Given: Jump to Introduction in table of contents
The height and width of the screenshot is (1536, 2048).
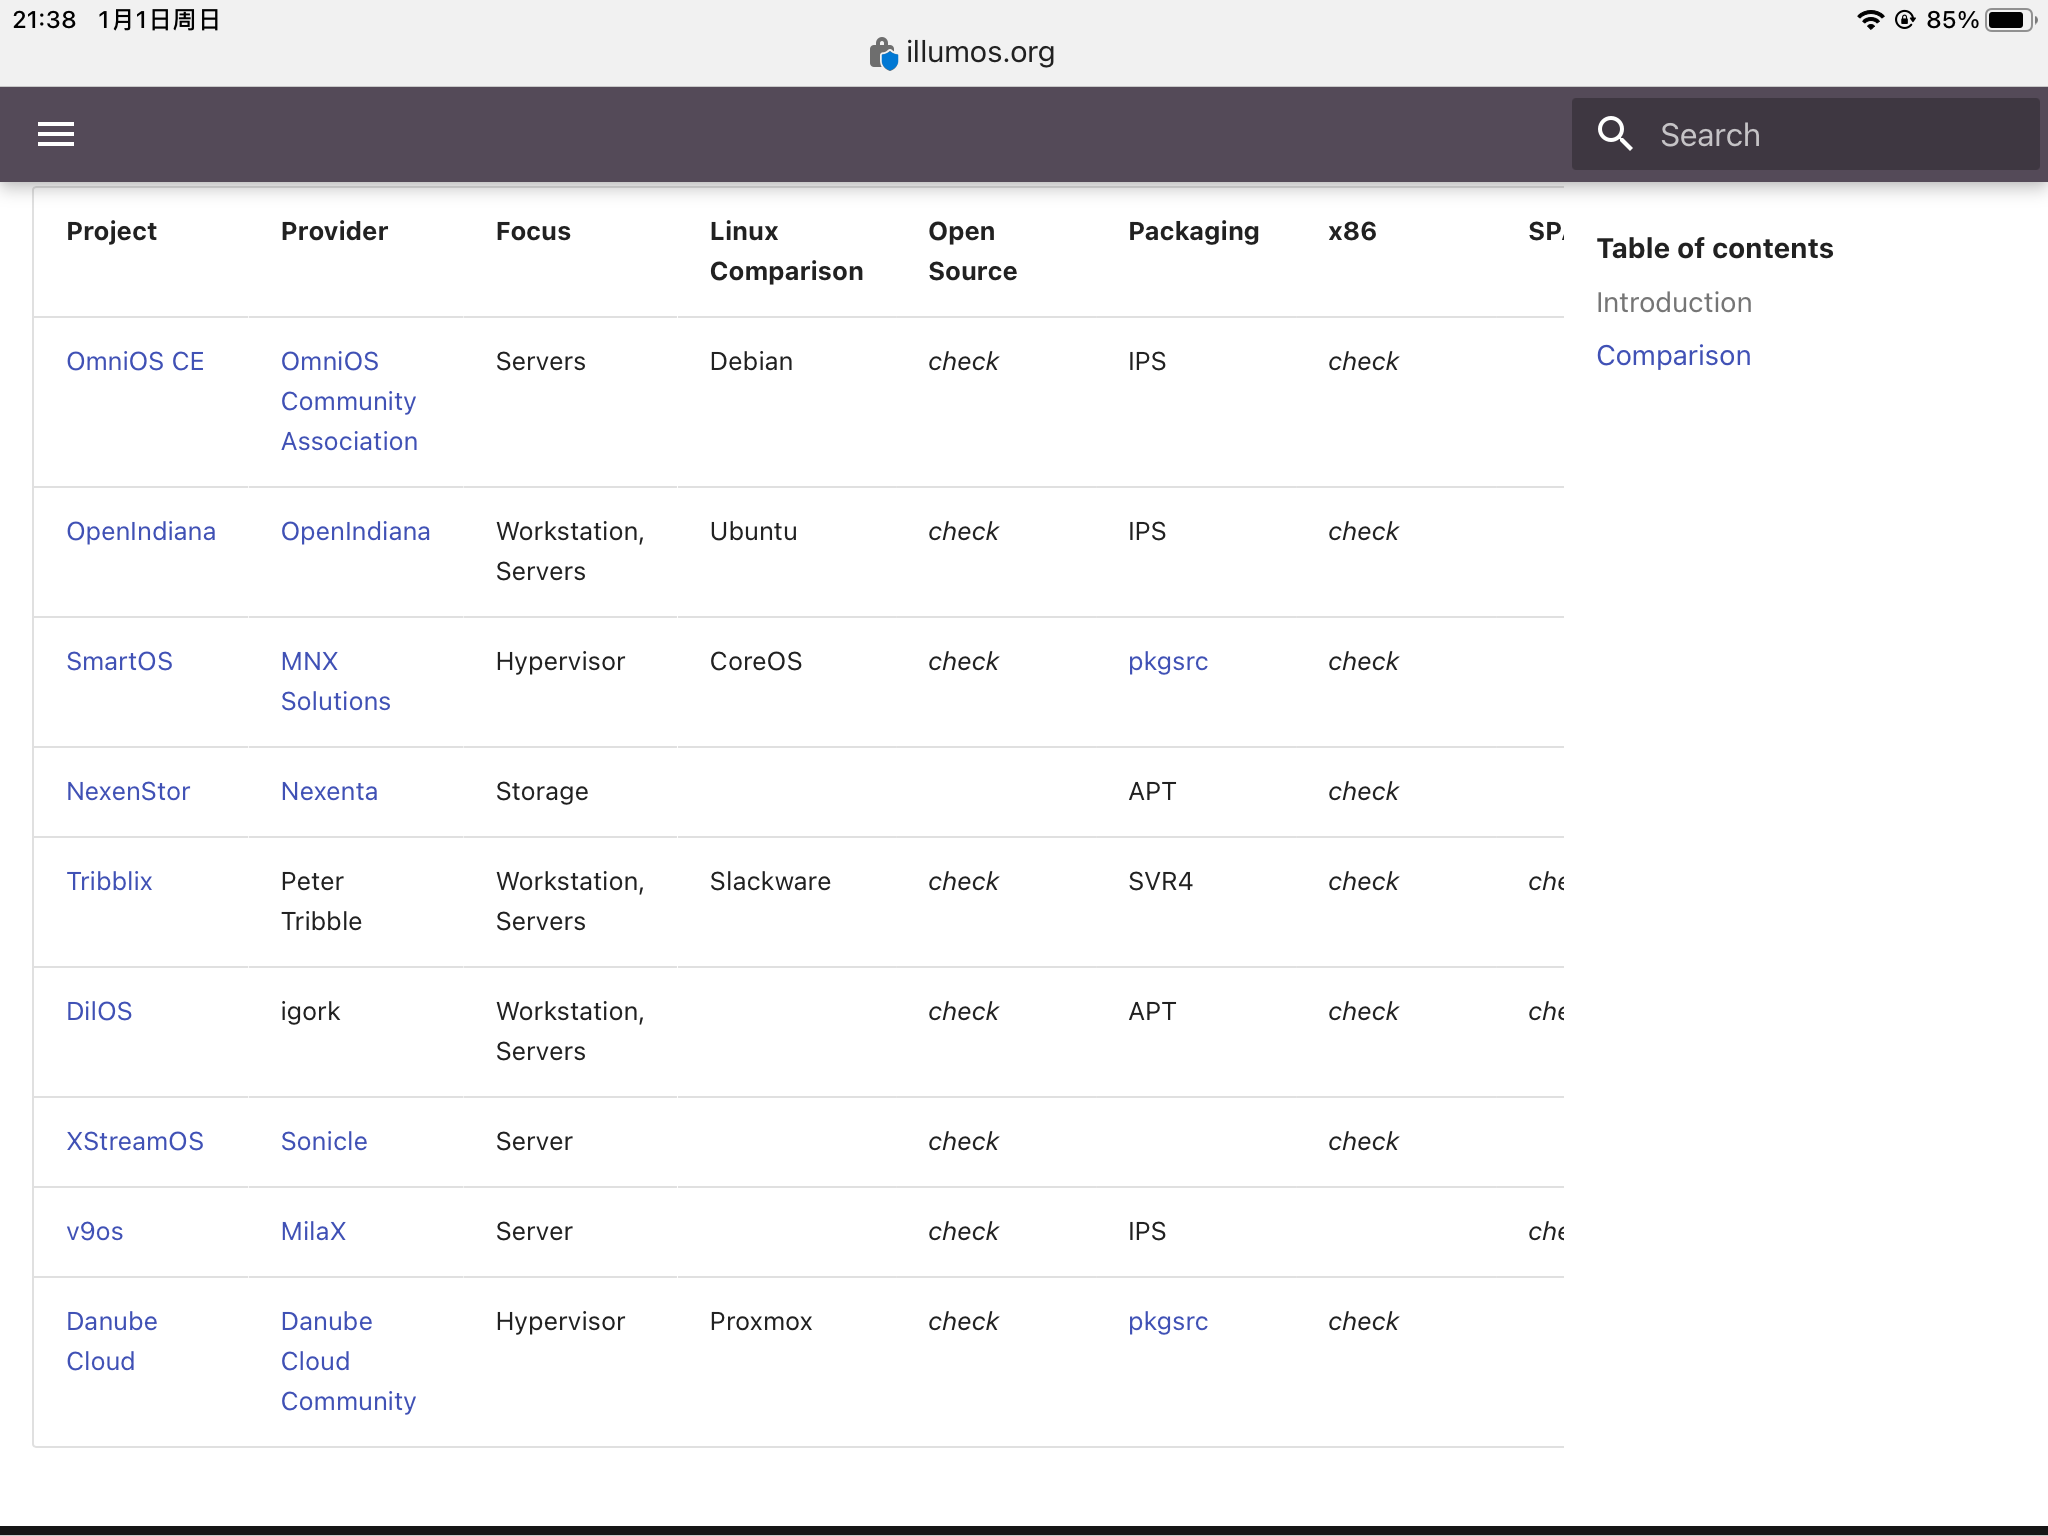Looking at the screenshot, I should pyautogui.click(x=1673, y=303).
